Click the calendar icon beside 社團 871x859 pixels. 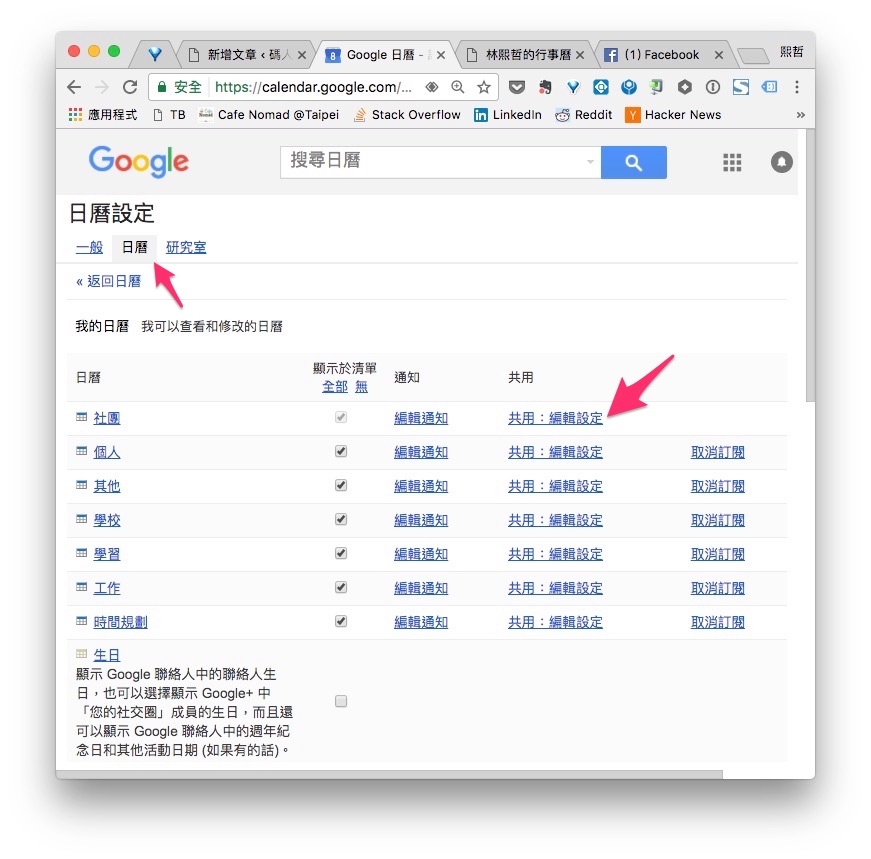pyautogui.click(x=82, y=417)
